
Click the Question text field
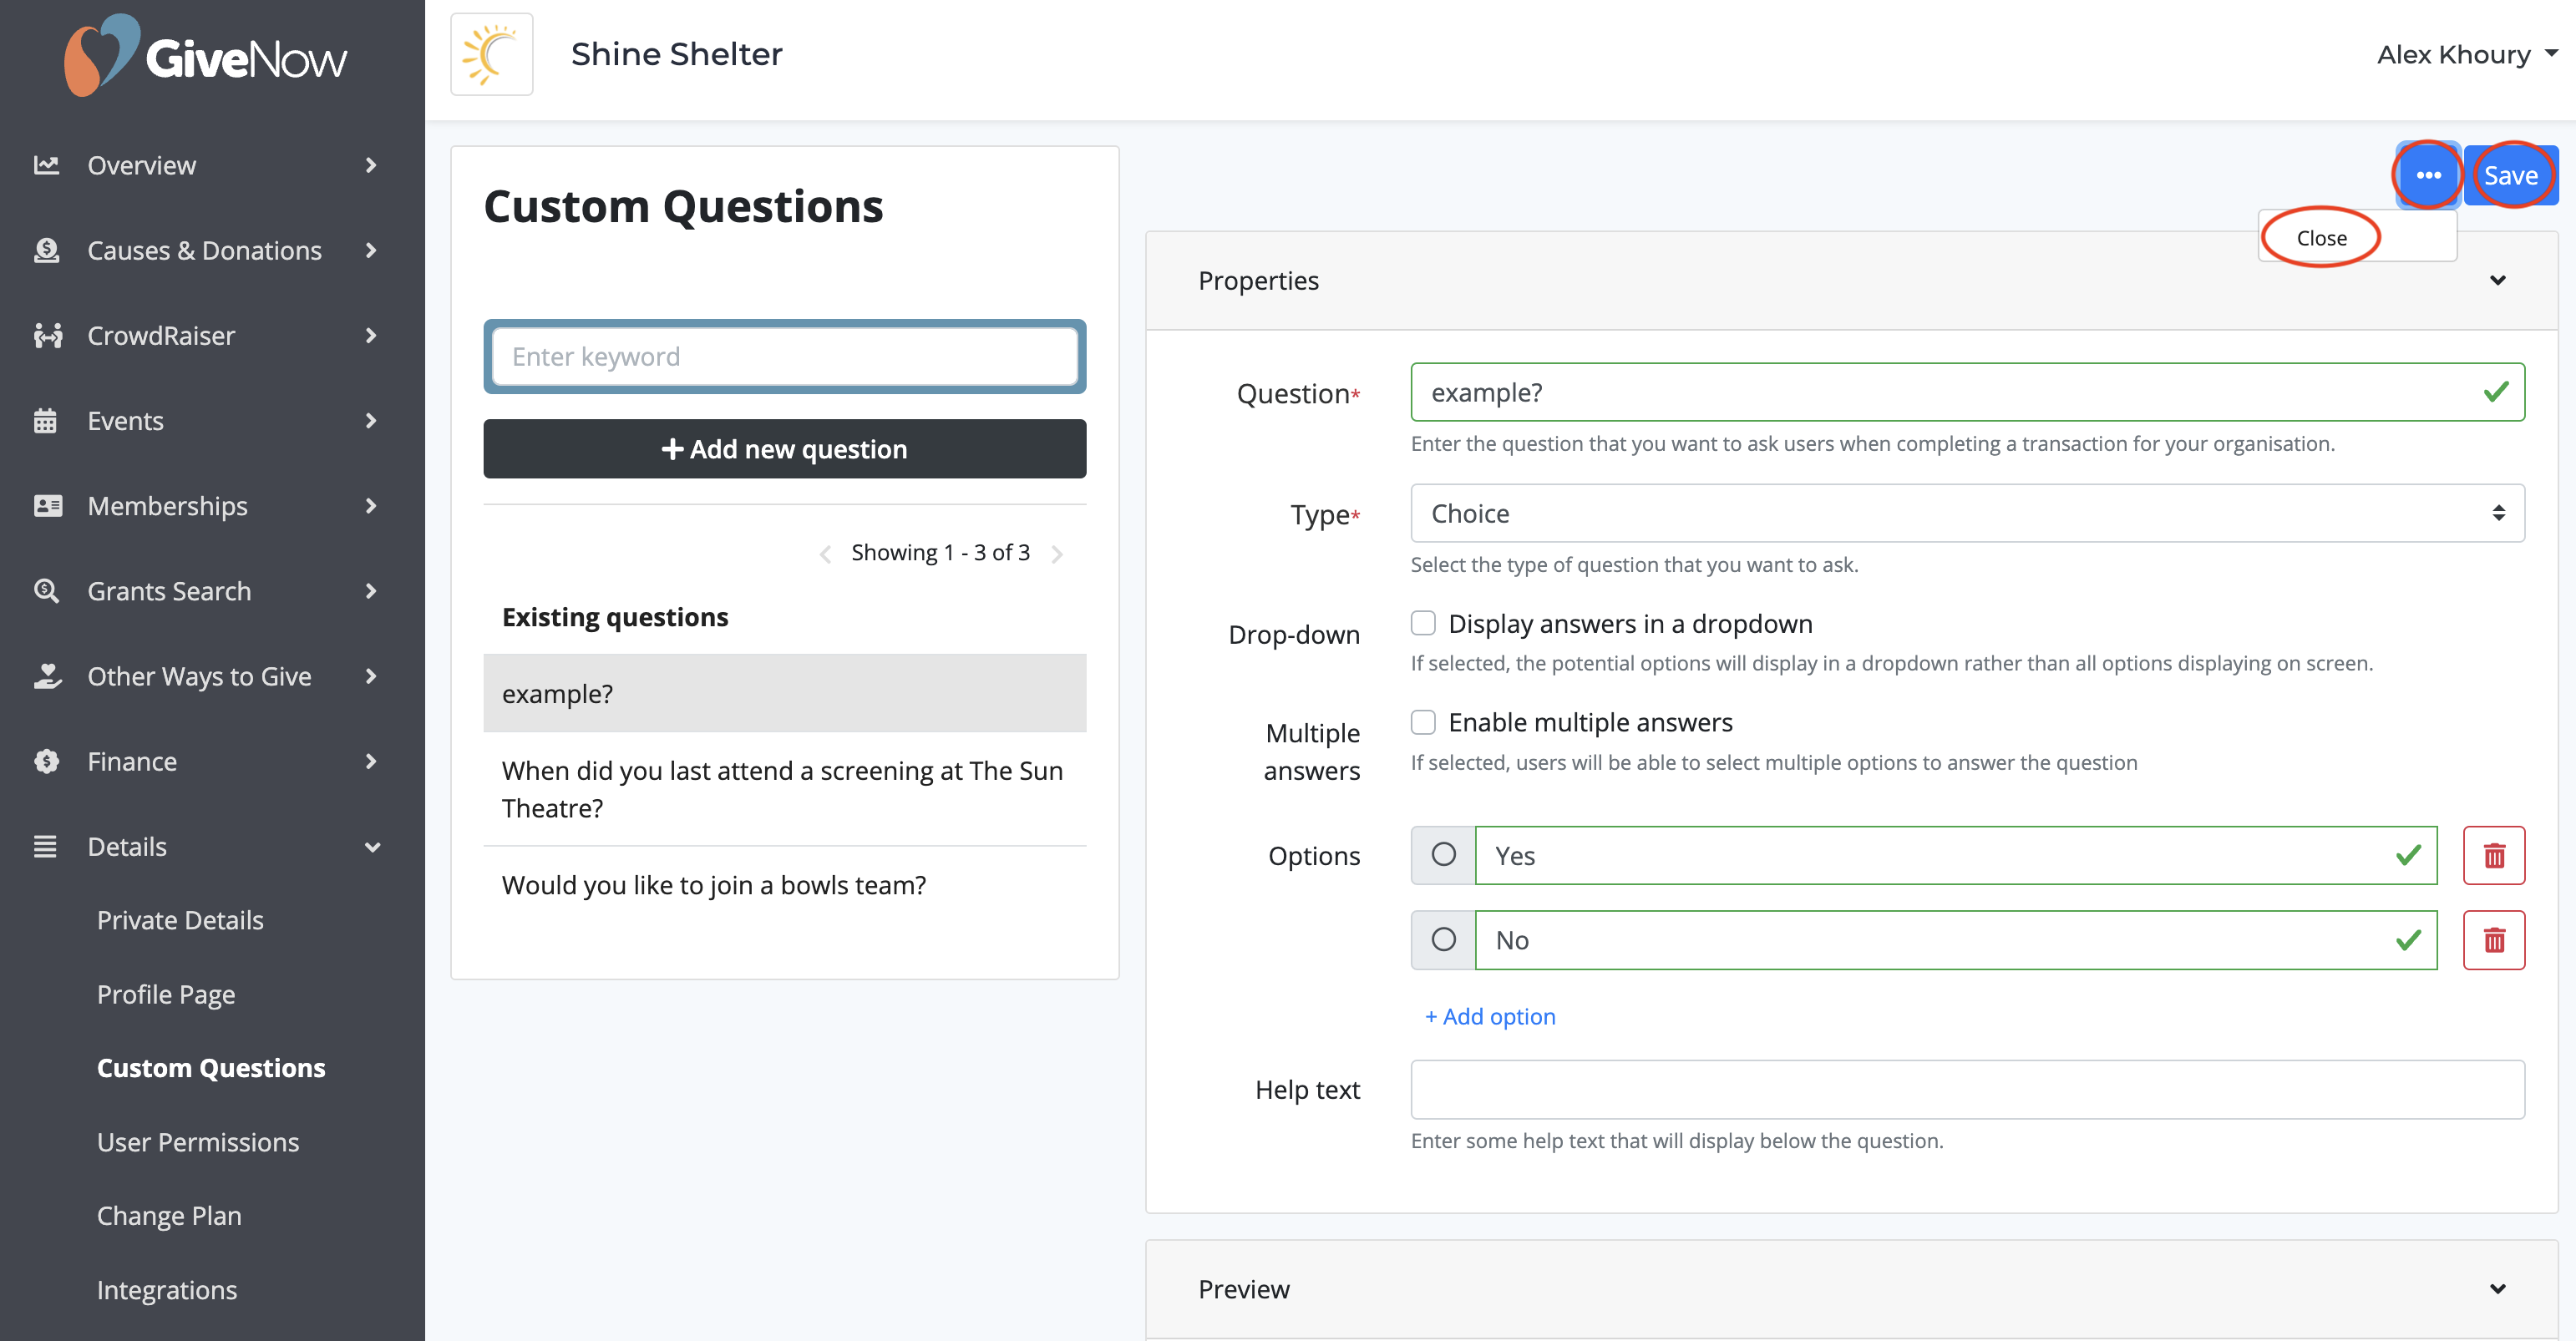click(x=1967, y=392)
